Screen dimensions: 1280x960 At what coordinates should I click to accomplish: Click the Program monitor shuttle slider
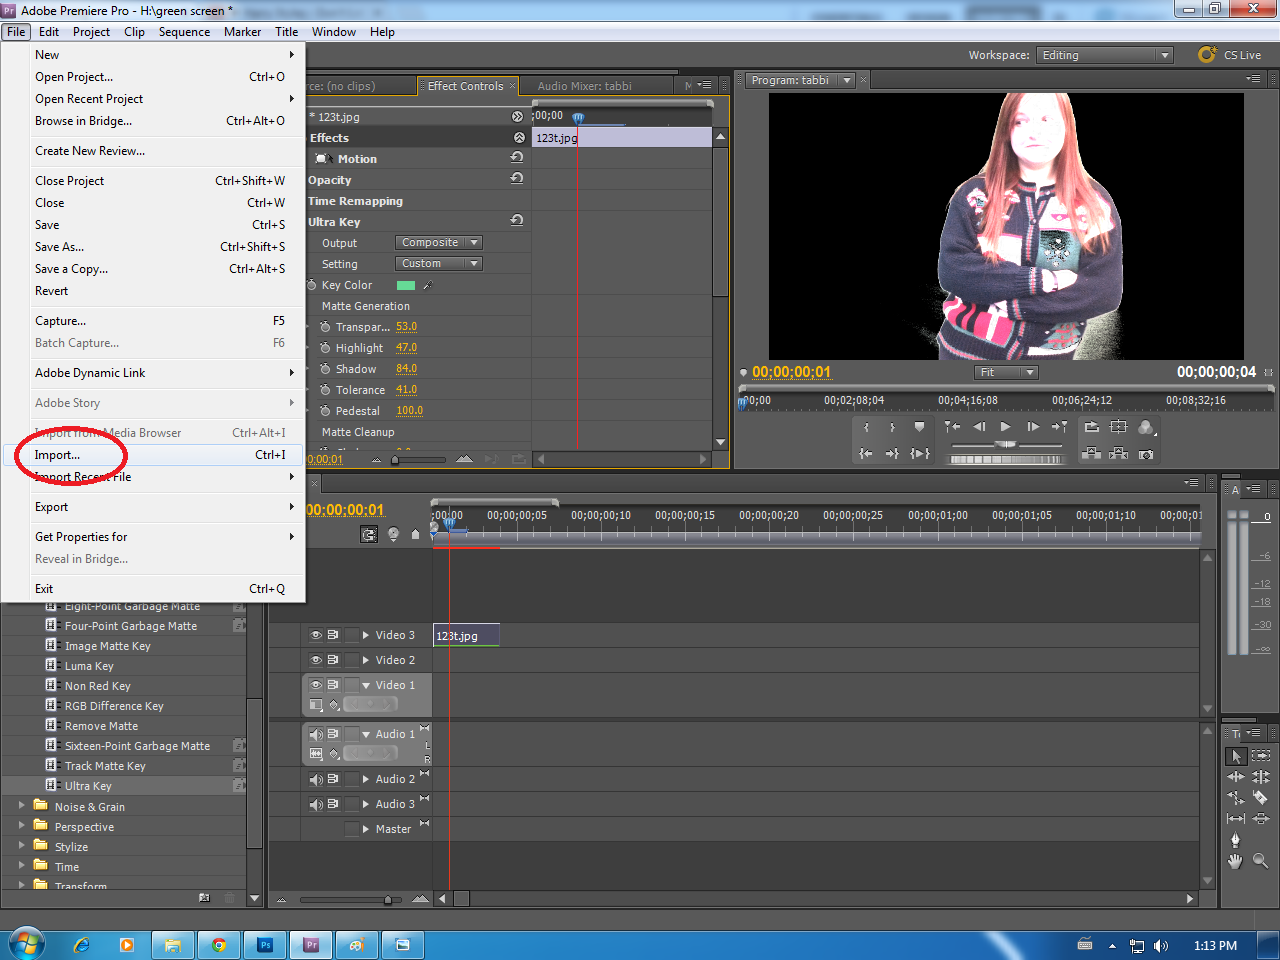coord(1006,445)
